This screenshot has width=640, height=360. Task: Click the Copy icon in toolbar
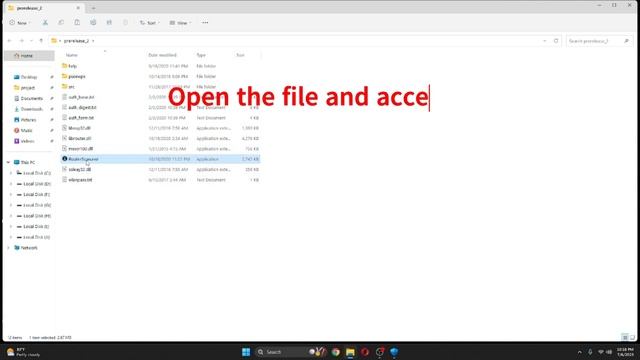tap(61, 23)
